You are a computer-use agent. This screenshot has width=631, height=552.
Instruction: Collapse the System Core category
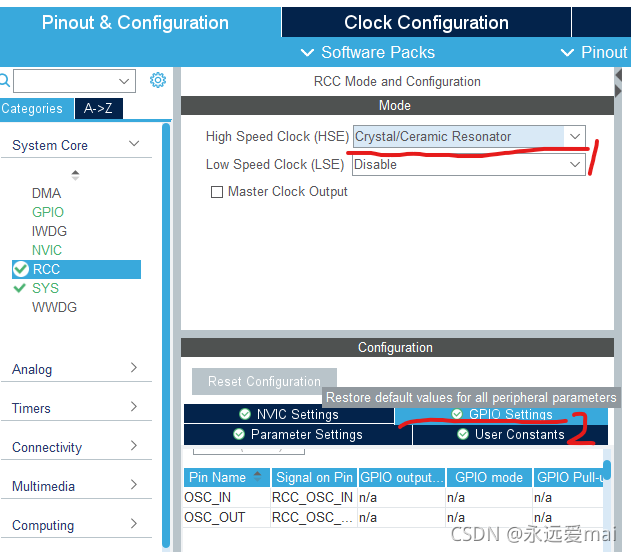tap(134, 144)
